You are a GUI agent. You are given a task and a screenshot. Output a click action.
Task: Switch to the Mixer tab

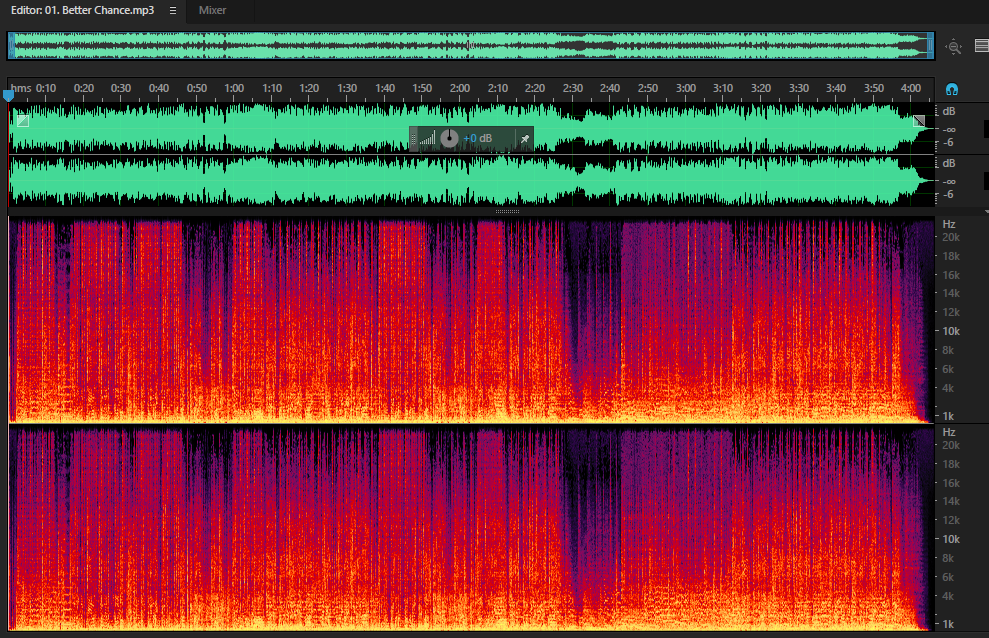212,10
